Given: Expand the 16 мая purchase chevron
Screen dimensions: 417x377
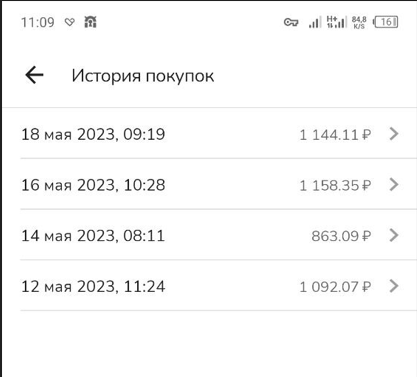Looking at the screenshot, I should [x=394, y=184].
